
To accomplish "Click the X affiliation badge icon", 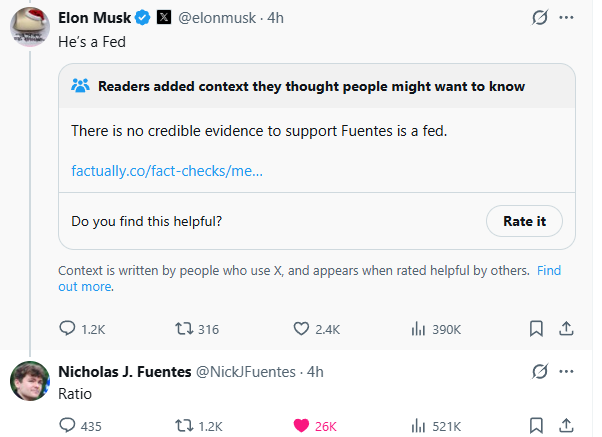I will (x=164, y=19).
